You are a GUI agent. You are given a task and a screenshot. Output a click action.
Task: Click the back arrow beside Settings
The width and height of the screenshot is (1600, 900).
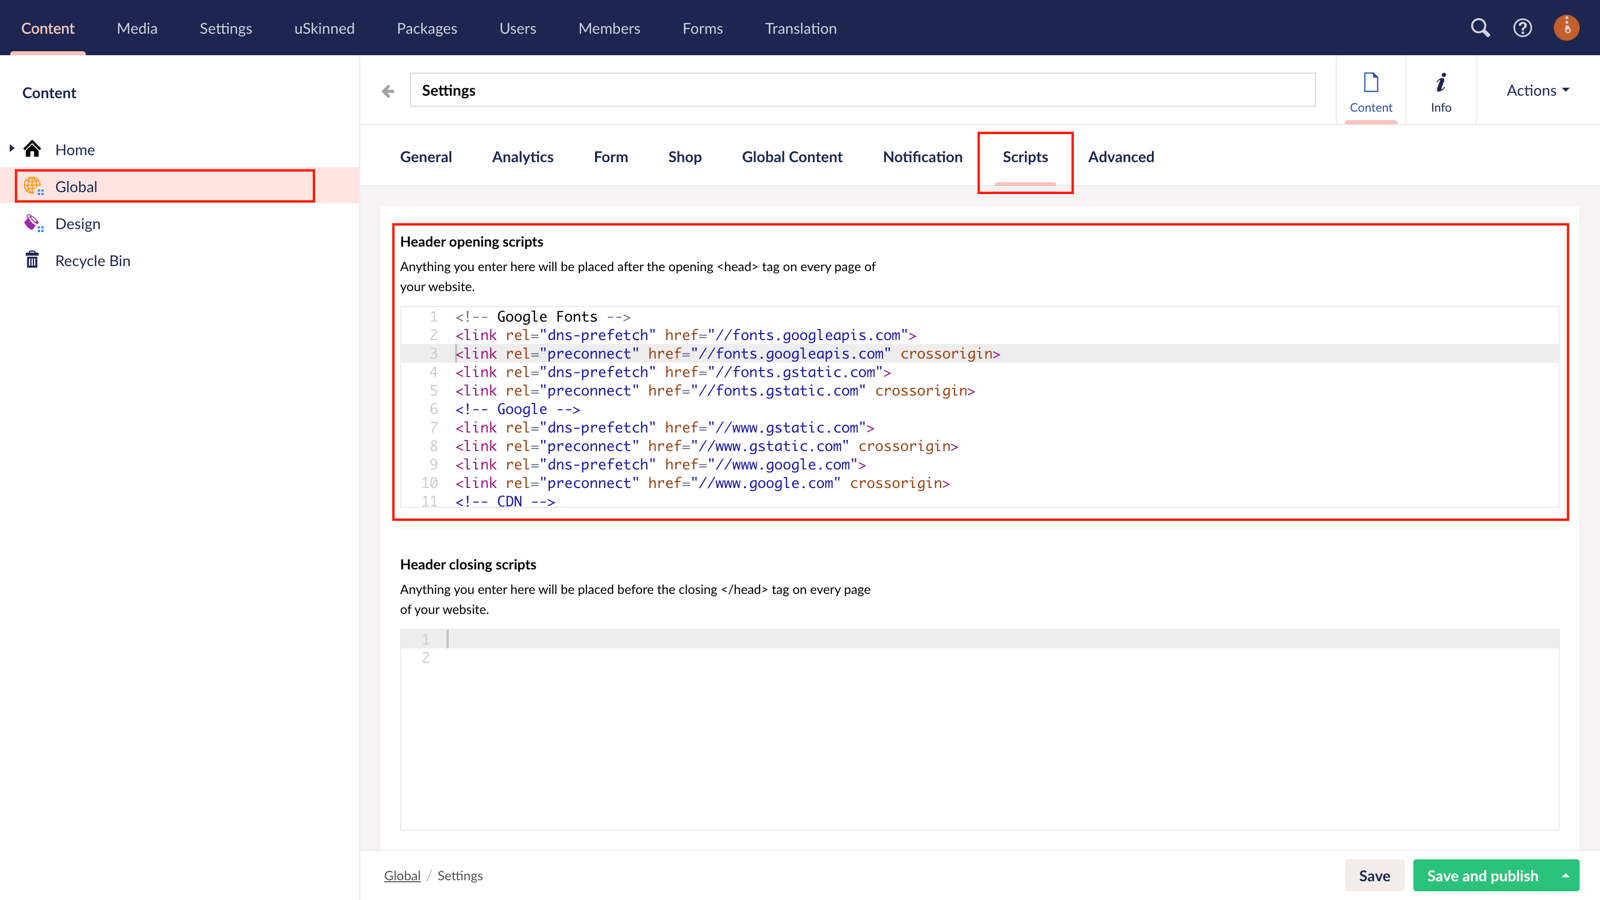click(387, 90)
